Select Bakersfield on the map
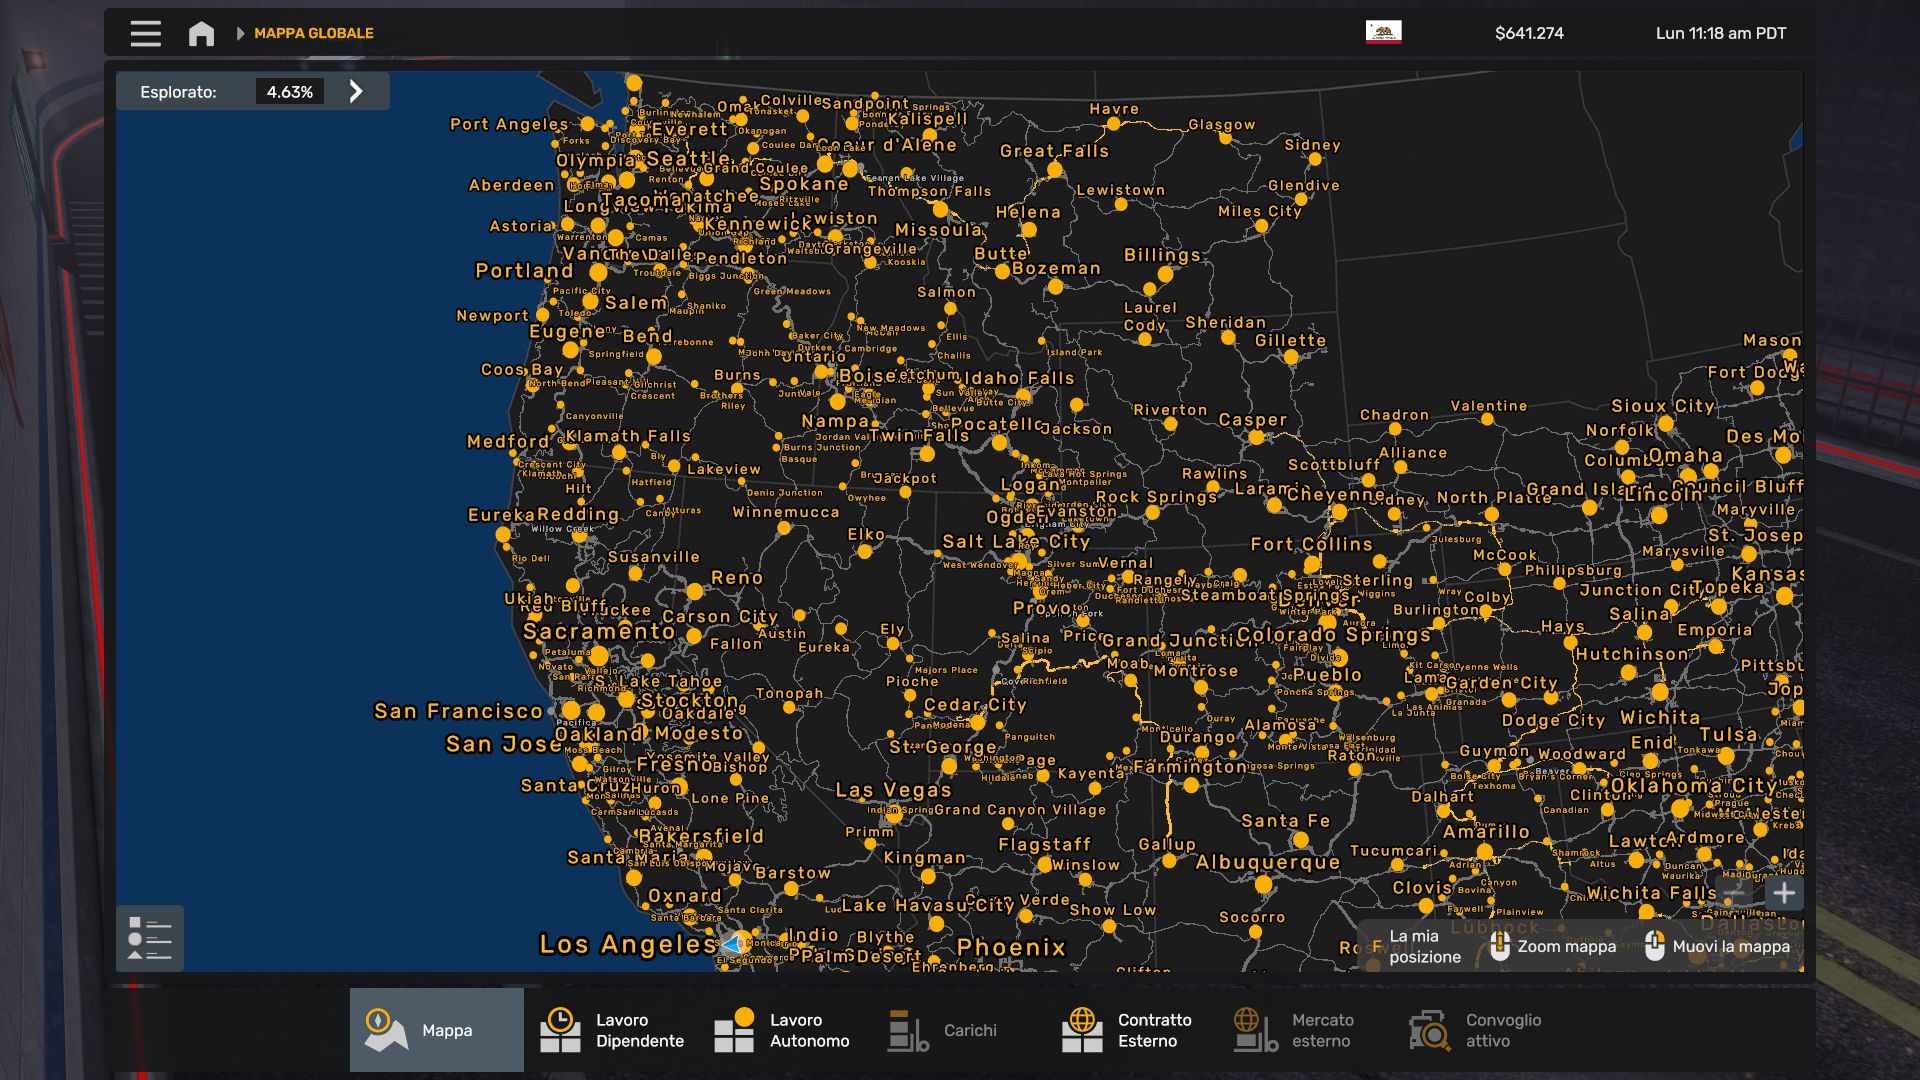The width and height of the screenshot is (1920, 1080). pyautogui.click(x=701, y=836)
